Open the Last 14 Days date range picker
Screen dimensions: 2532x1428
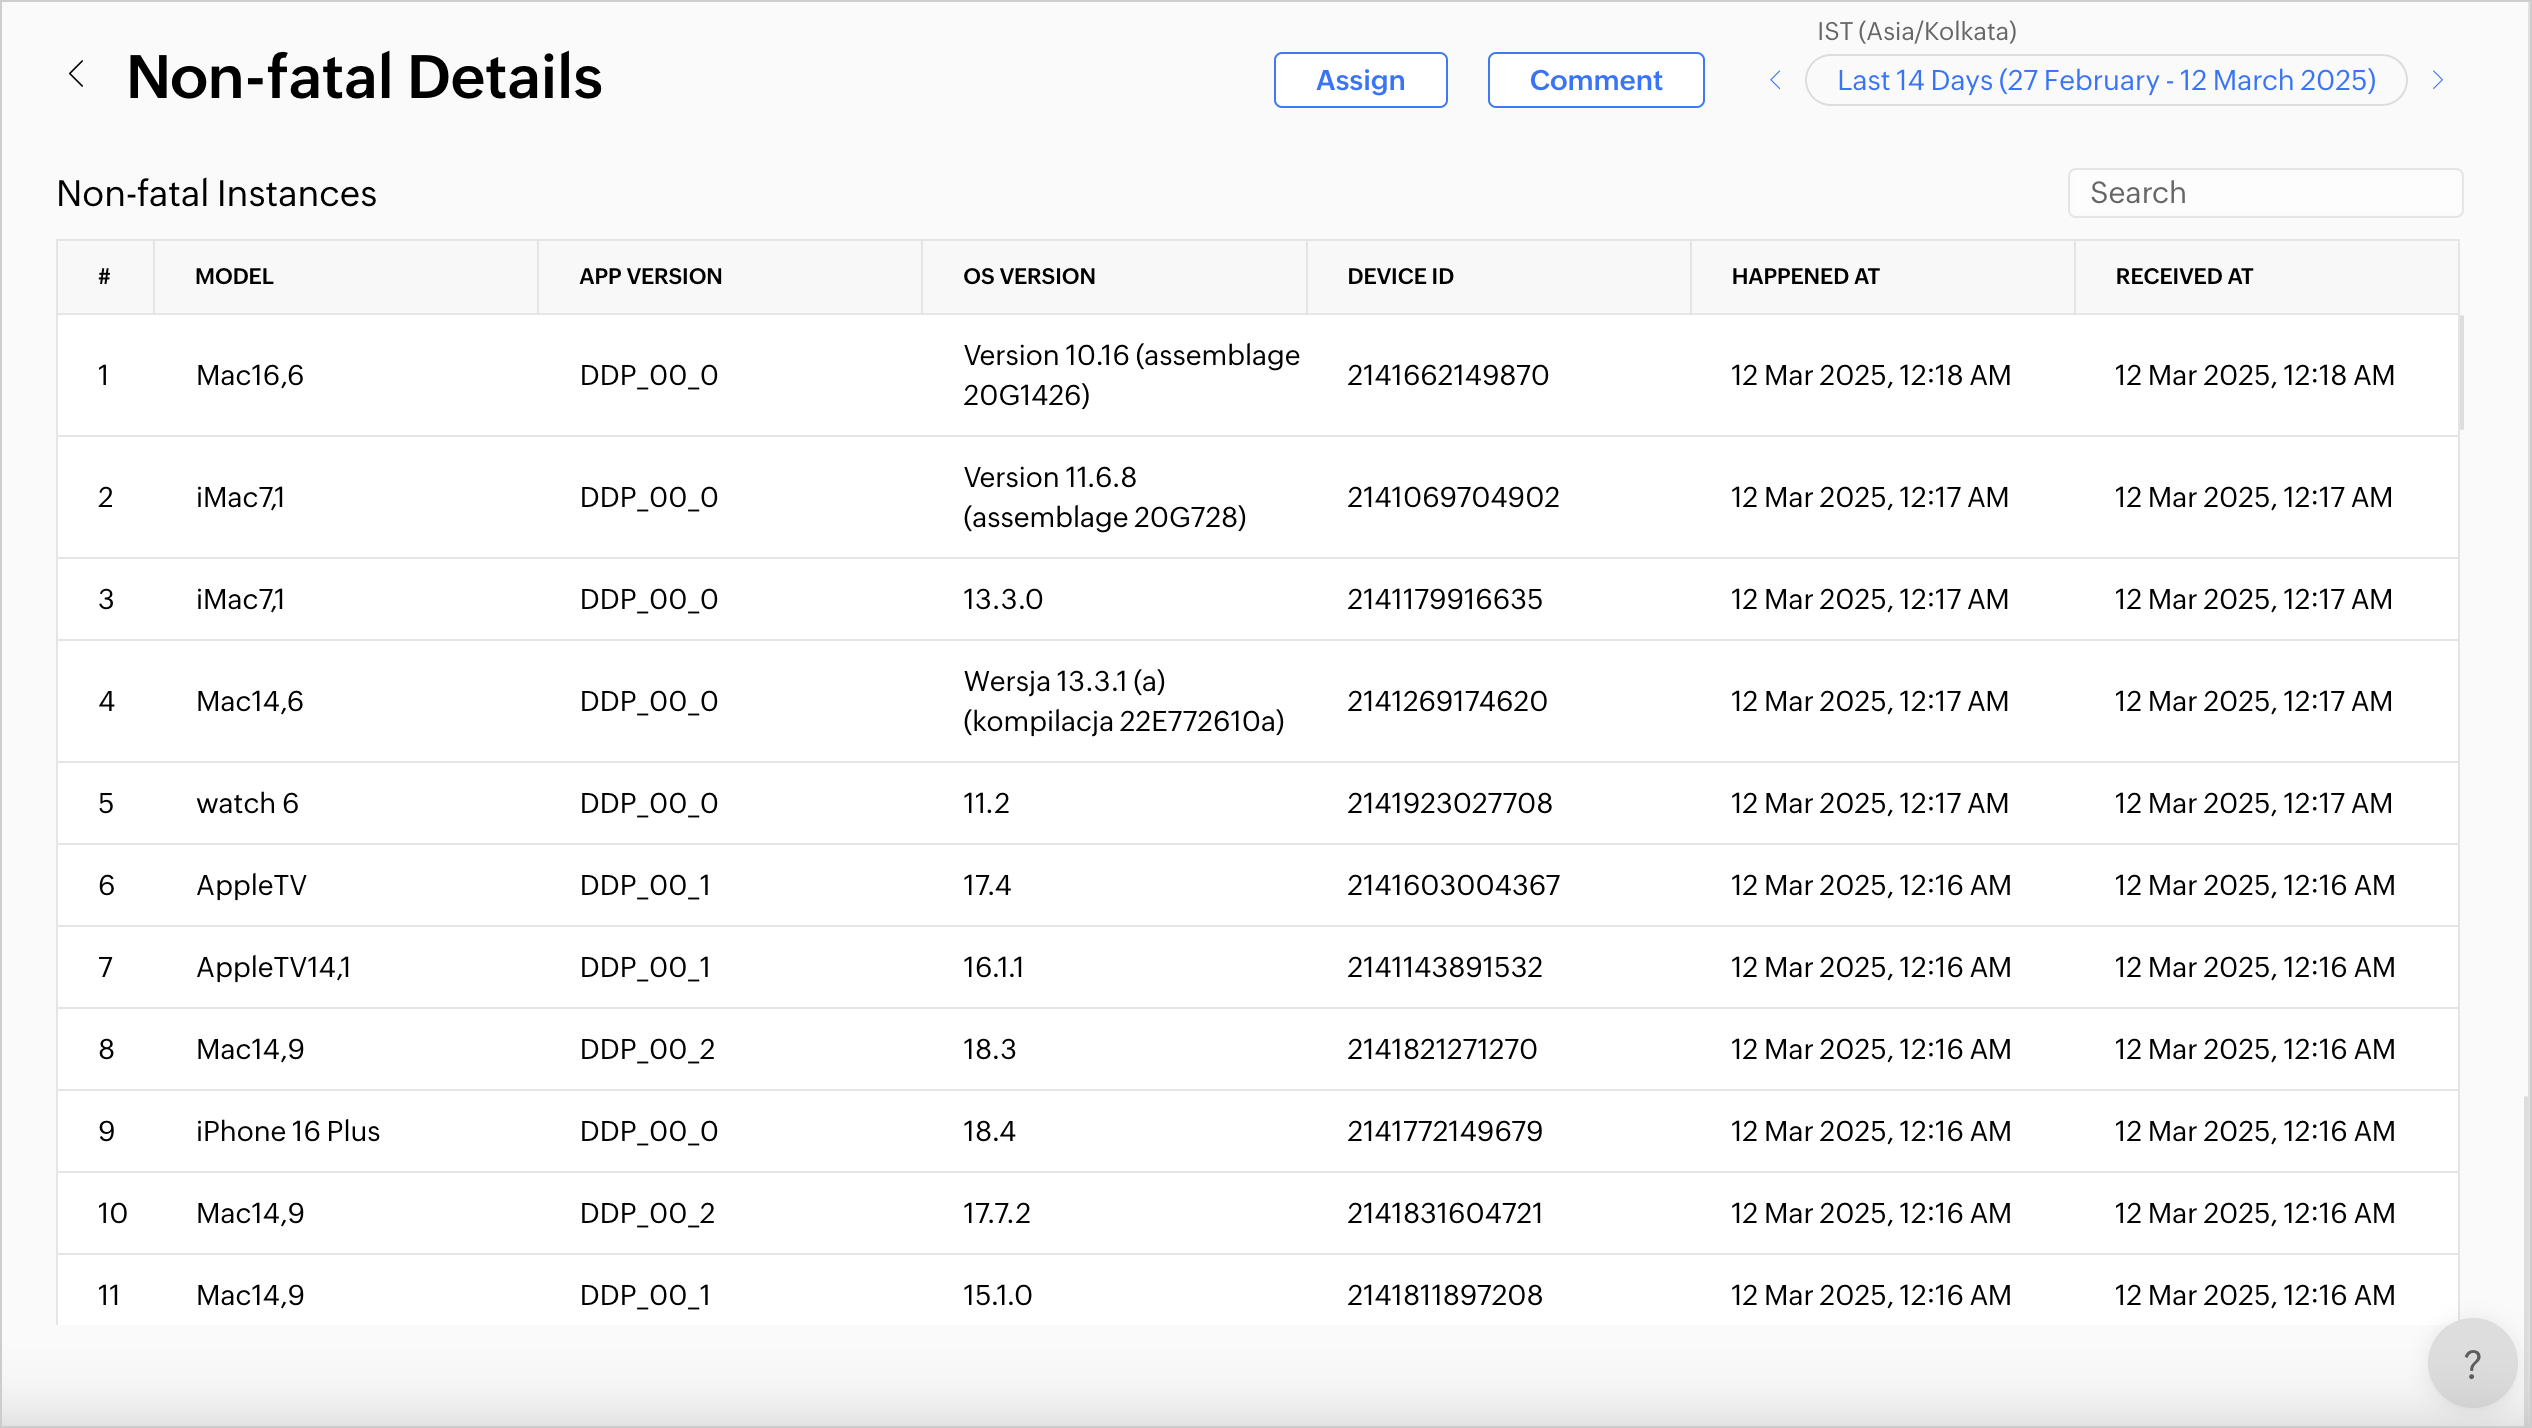(x=2106, y=80)
